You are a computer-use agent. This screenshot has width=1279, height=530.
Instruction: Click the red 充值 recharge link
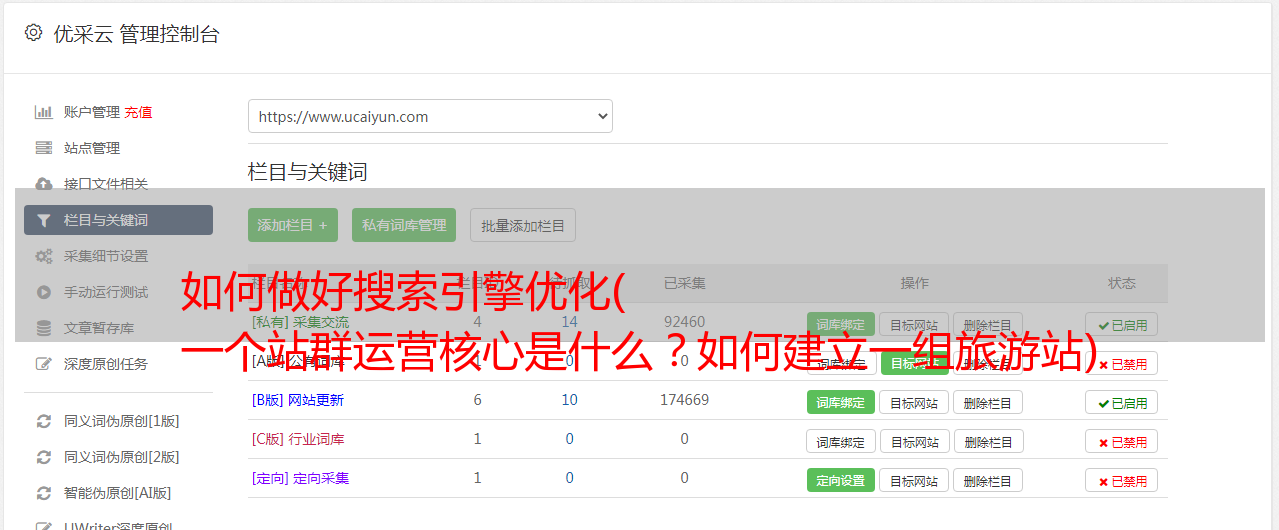pos(139,112)
